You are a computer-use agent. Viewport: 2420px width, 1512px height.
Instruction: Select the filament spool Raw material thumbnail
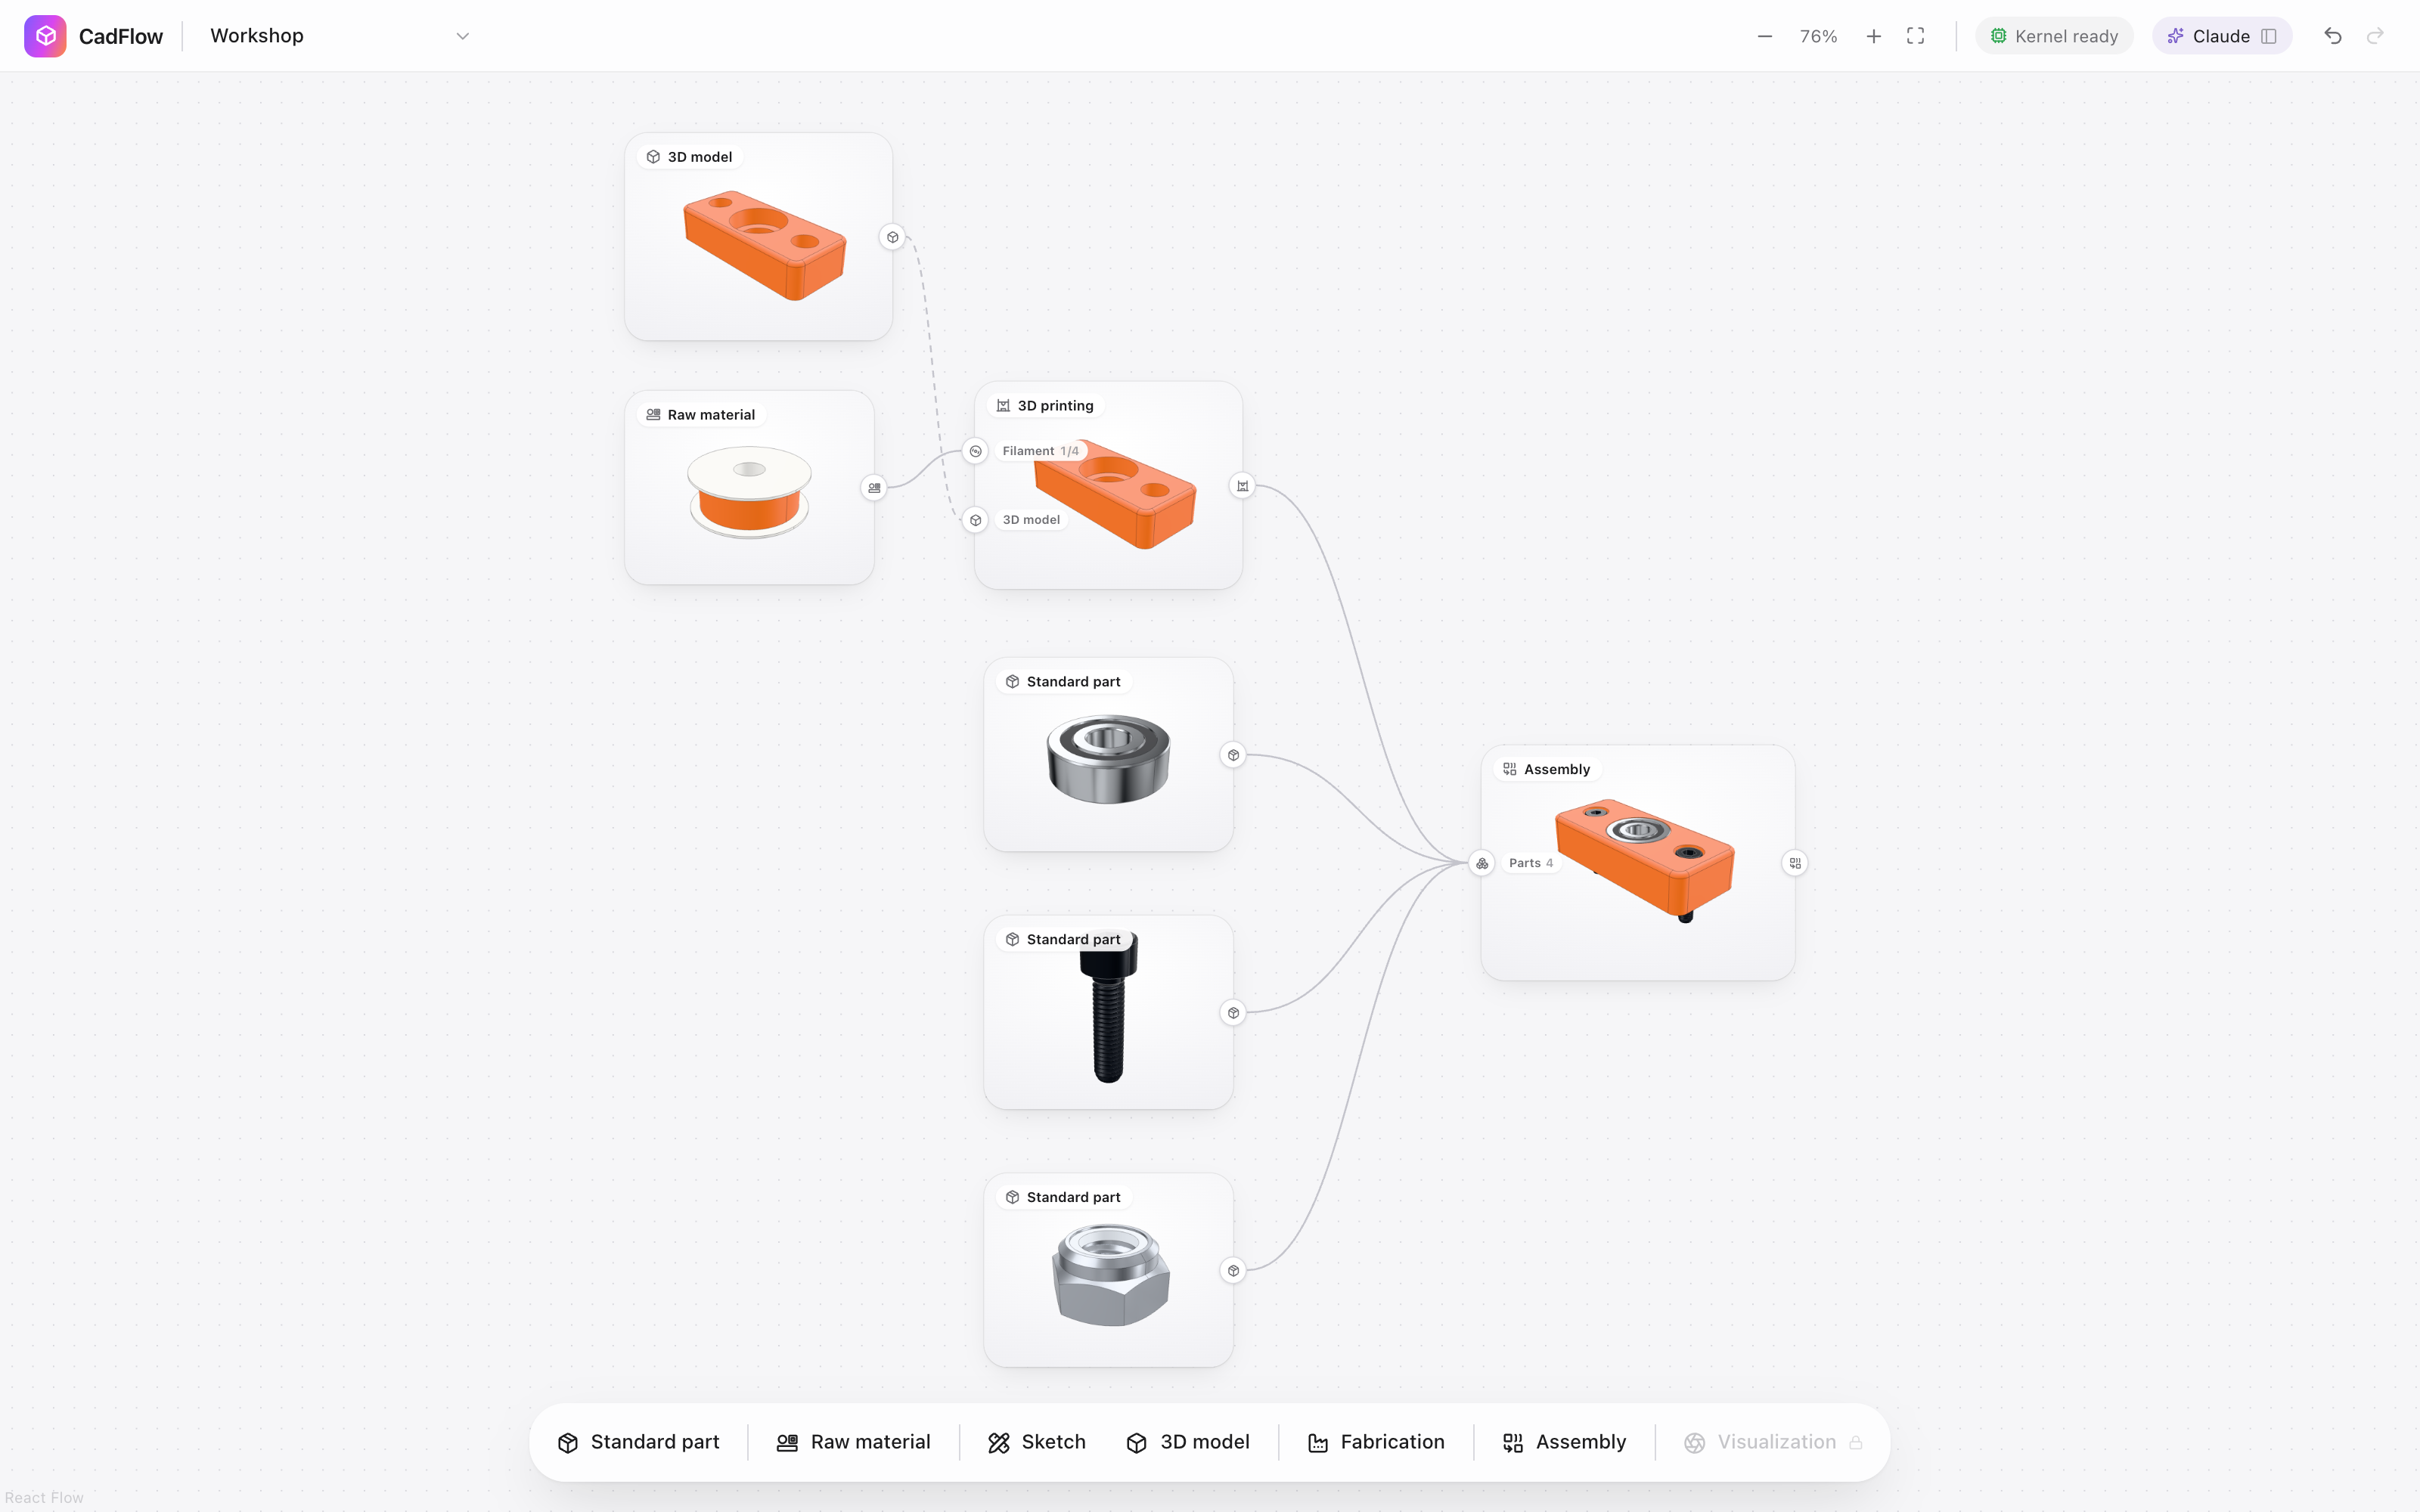pos(749,493)
